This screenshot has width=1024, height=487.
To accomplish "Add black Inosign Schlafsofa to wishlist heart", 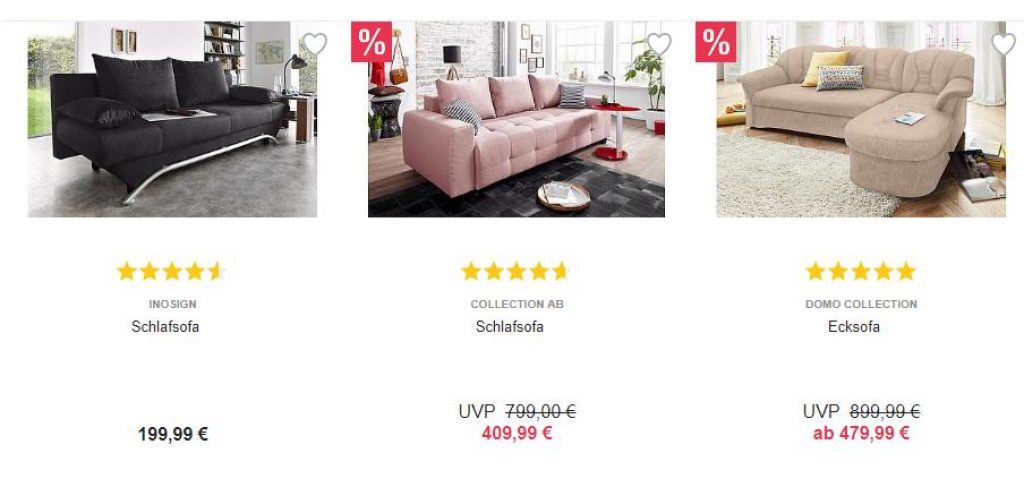I will point(315,44).
